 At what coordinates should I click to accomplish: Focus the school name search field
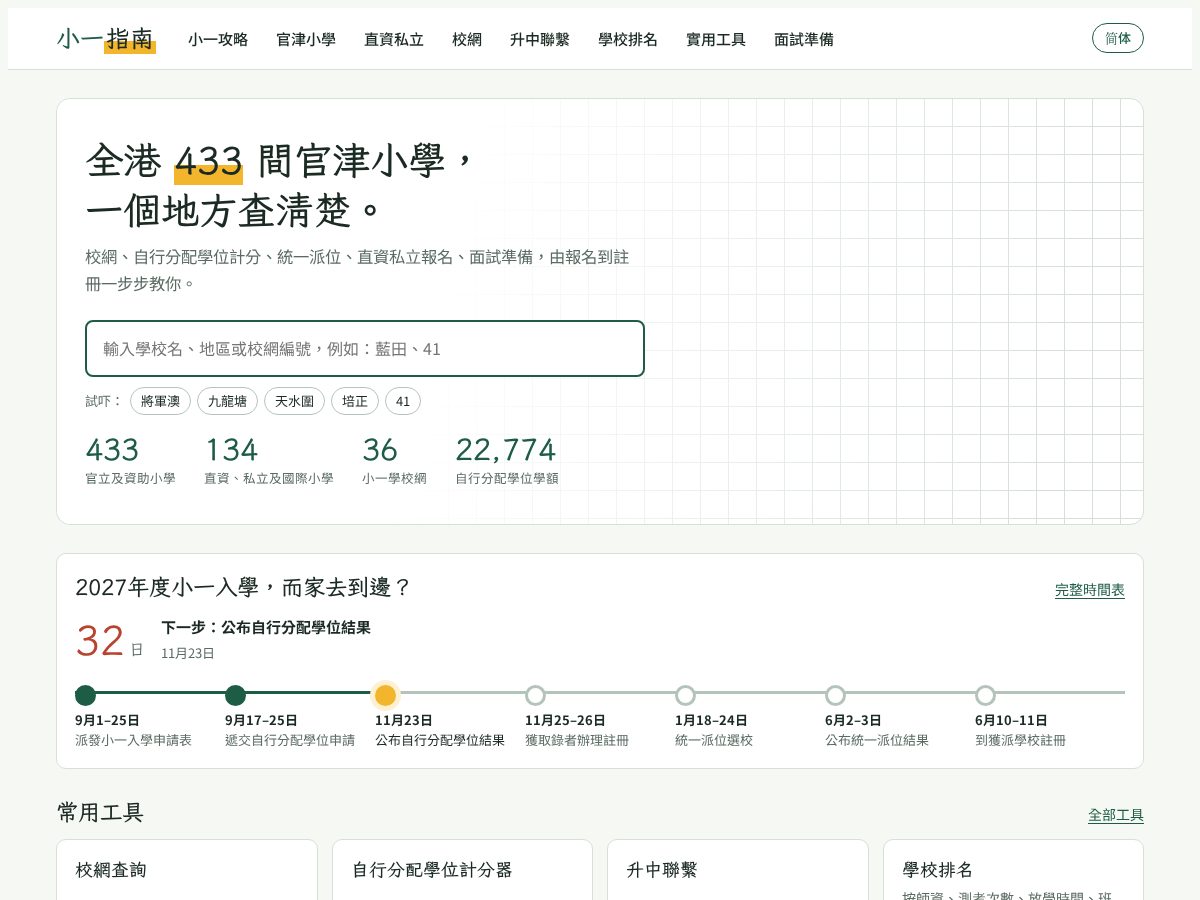pos(365,349)
